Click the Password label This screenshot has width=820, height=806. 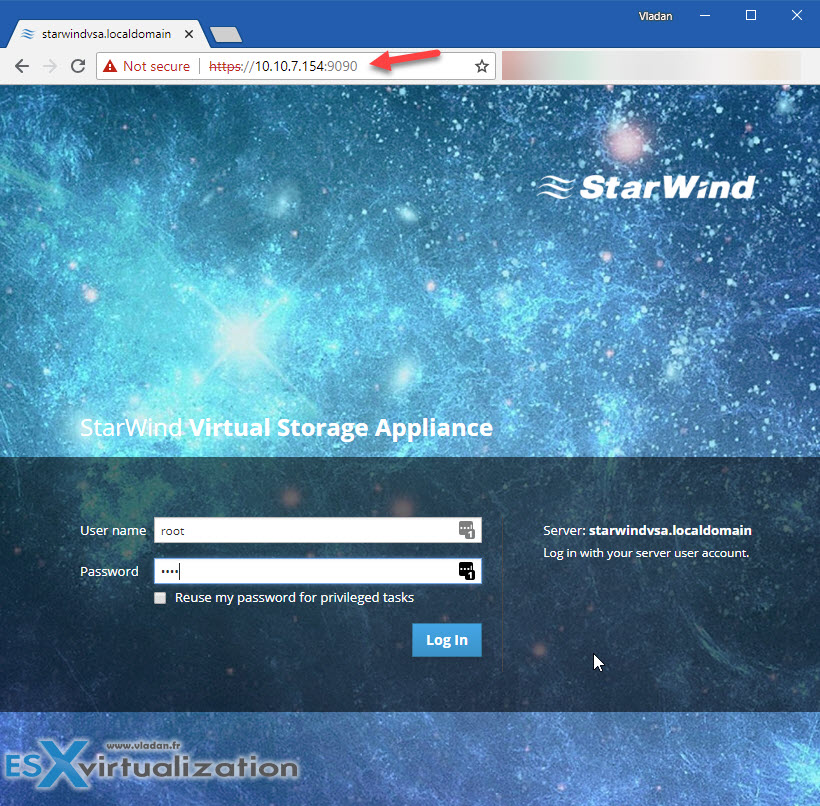tap(109, 571)
